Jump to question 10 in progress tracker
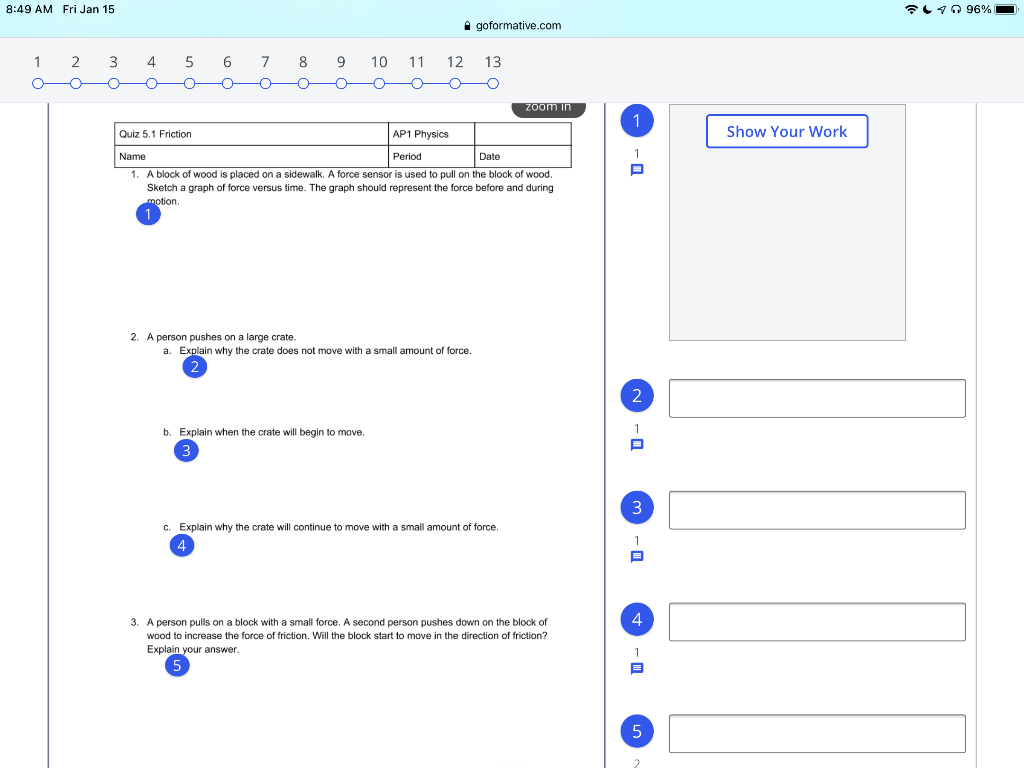The height and width of the screenshot is (768, 1024). pyautogui.click(x=379, y=84)
